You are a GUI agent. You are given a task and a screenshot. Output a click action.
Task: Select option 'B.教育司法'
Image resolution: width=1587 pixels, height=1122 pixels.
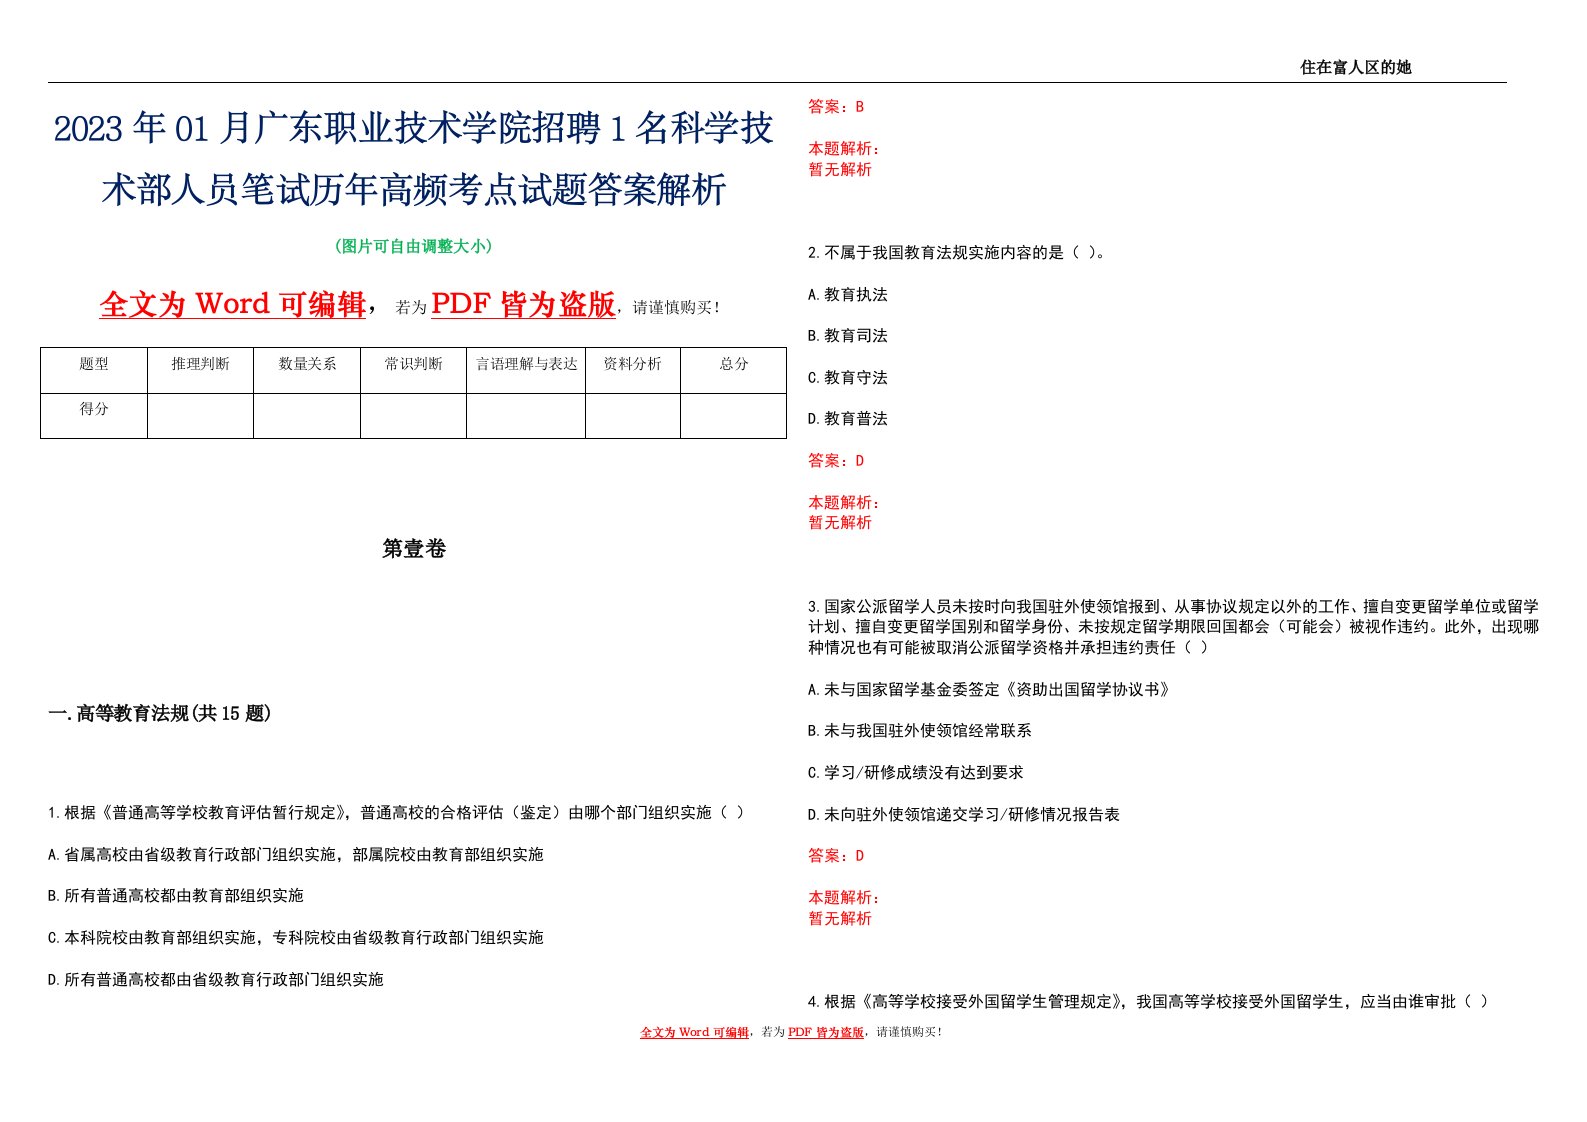[x=848, y=336]
